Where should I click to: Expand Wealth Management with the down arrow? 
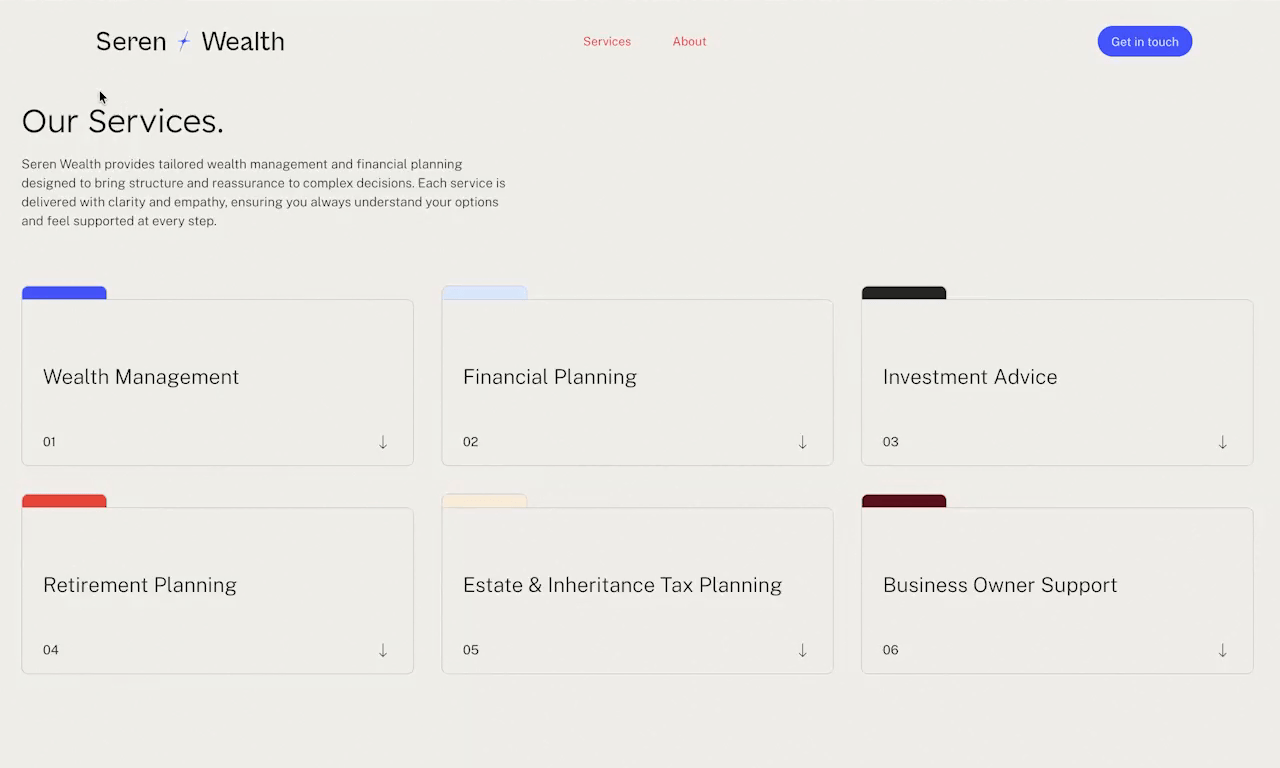[x=383, y=442]
